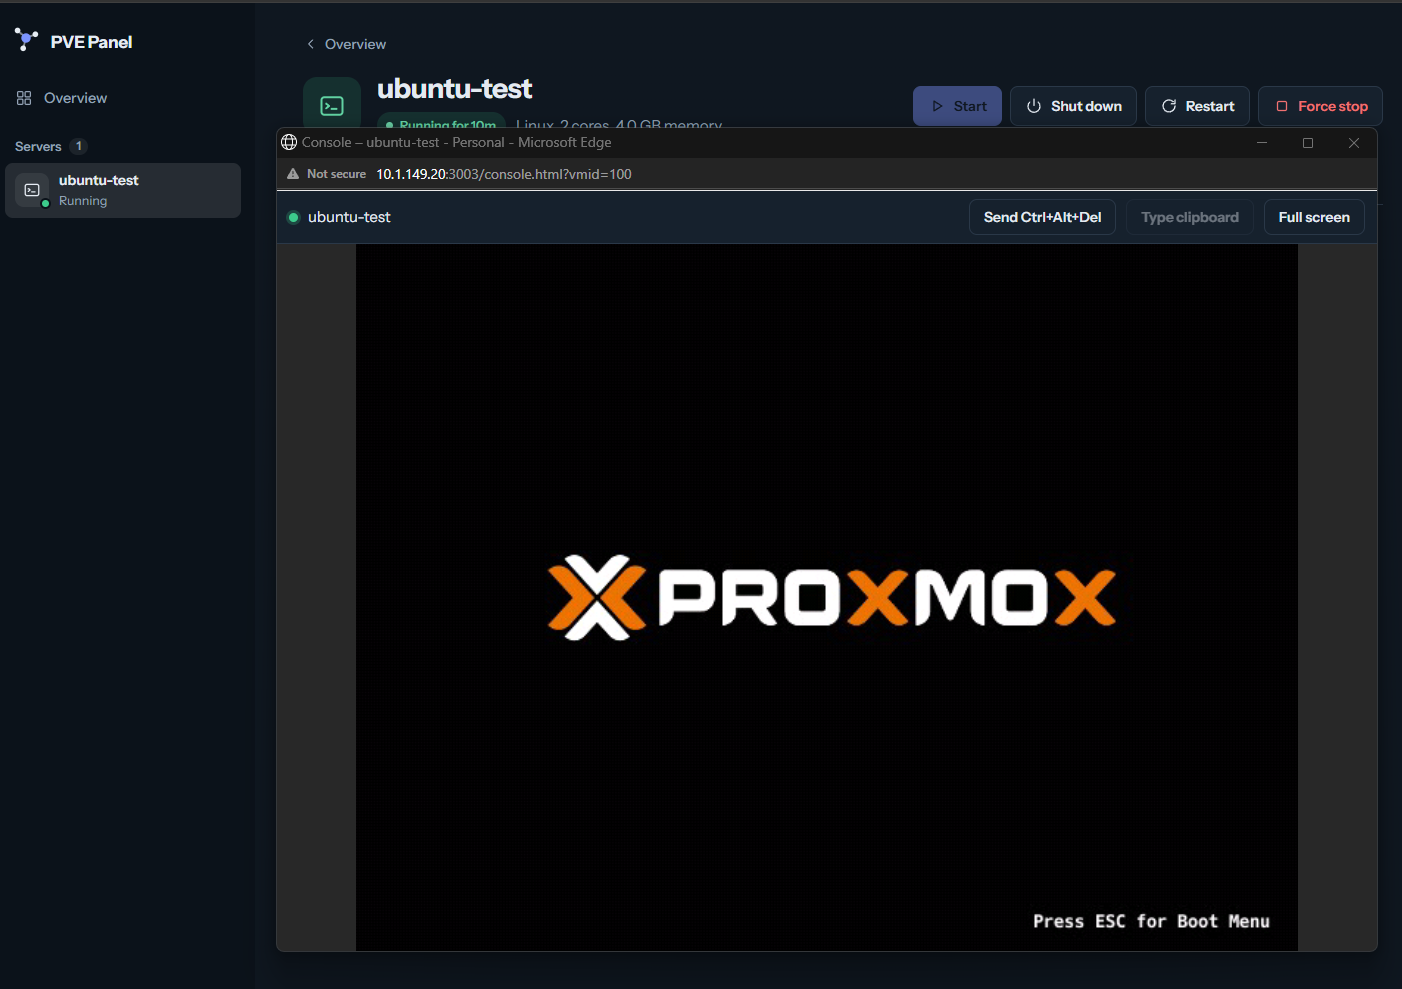Maximize the Console Edge window
Image resolution: width=1402 pixels, height=989 pixels.
[1308, 143]
